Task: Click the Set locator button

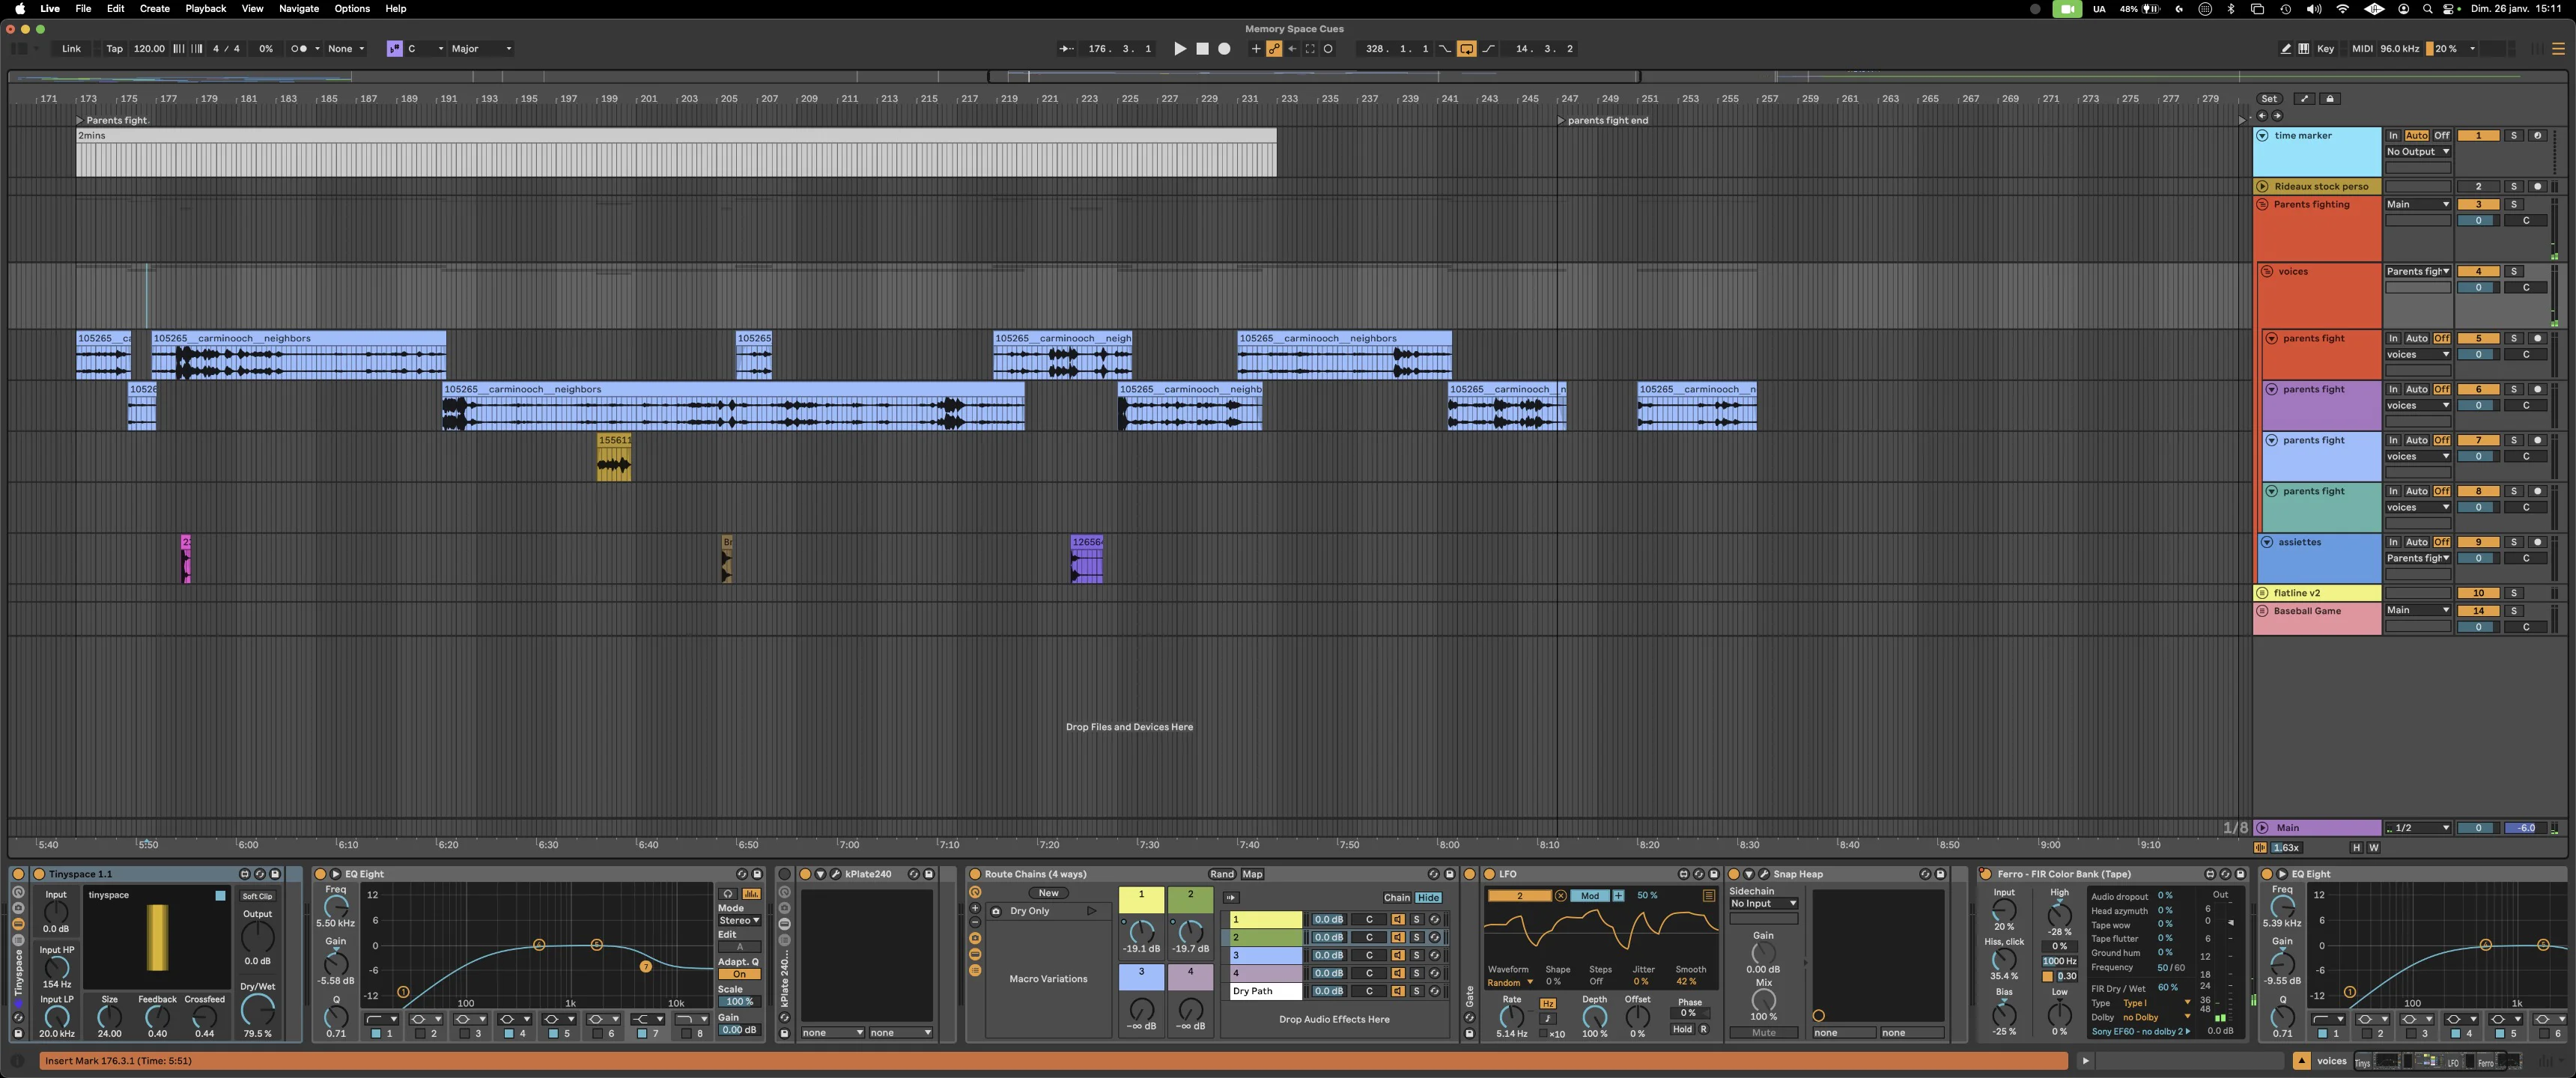Action: (x=2269, y=98)
